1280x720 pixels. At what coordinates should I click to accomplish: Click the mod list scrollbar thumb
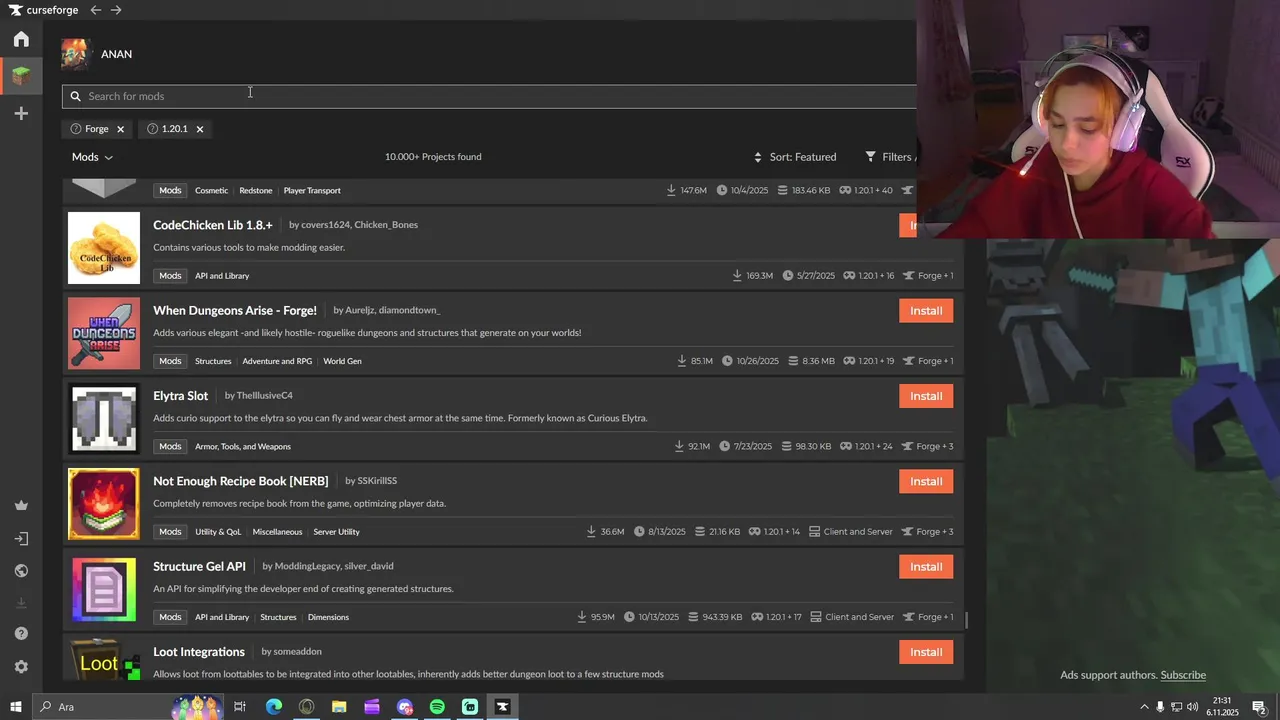966,620
